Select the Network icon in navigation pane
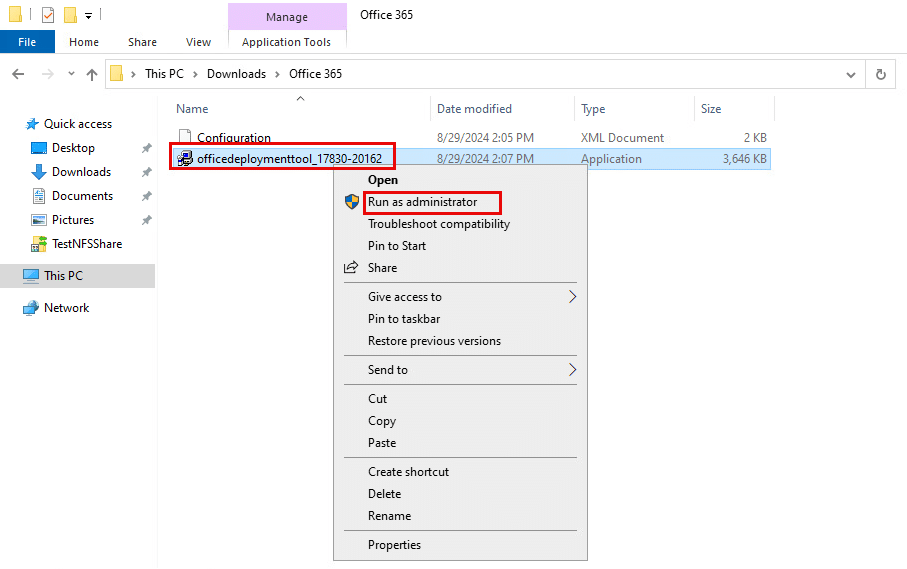This screenshot has height=569, width=907. tap(31, 308)
